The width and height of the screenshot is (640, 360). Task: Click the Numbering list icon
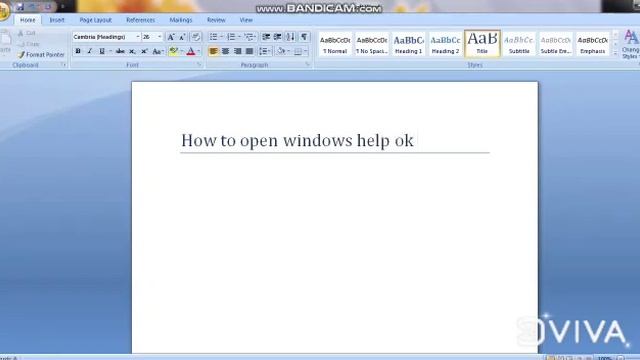pyautogui.click(x=231, y=37)
